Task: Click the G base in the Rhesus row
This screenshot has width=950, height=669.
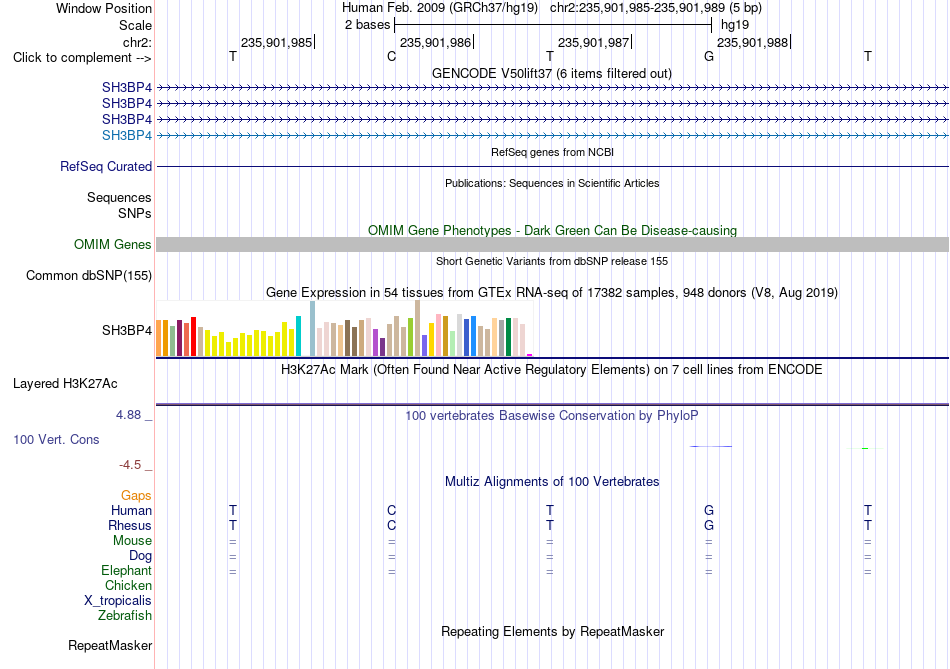Action: 709,525
